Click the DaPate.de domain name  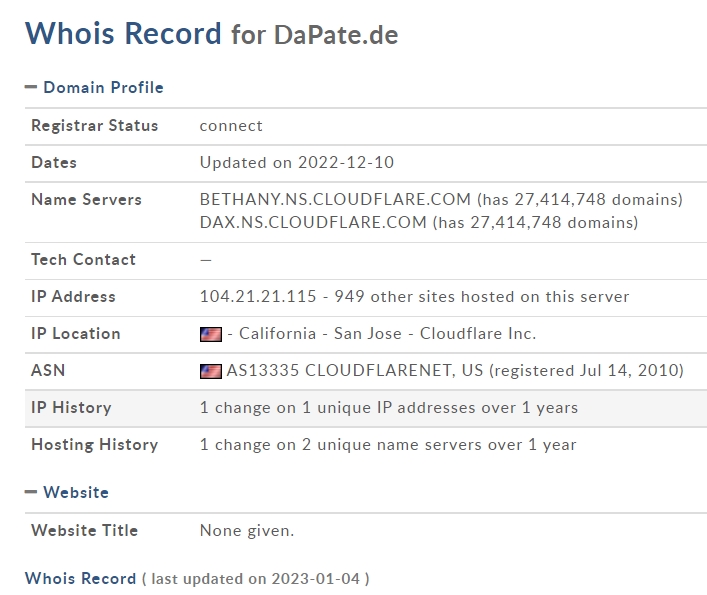coord(336,35)
